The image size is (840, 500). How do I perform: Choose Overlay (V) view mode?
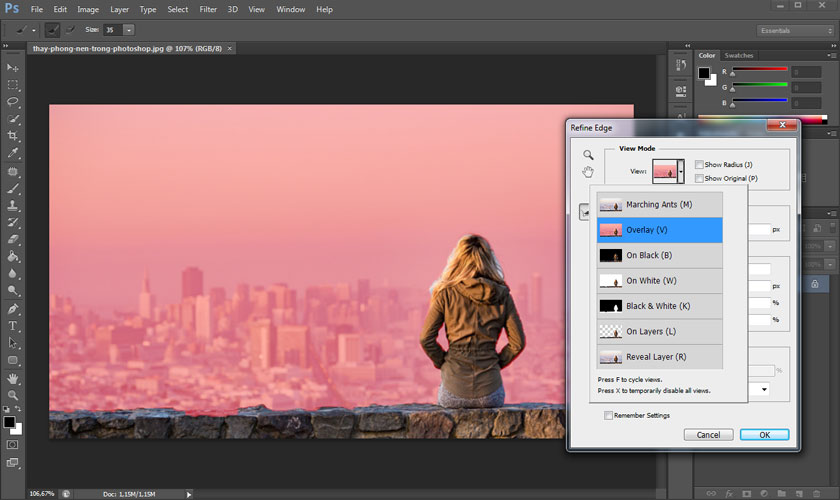(x=659, y=230)
